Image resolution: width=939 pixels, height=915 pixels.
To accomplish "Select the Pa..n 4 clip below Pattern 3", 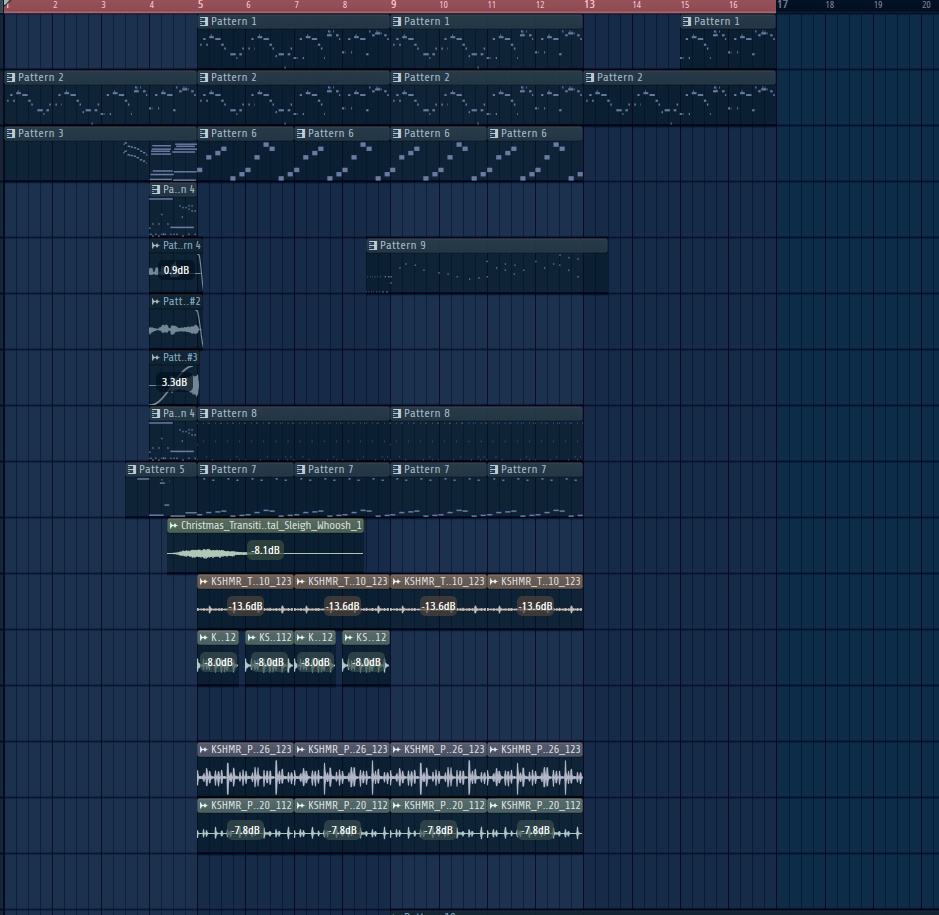I will coord(173,210).
